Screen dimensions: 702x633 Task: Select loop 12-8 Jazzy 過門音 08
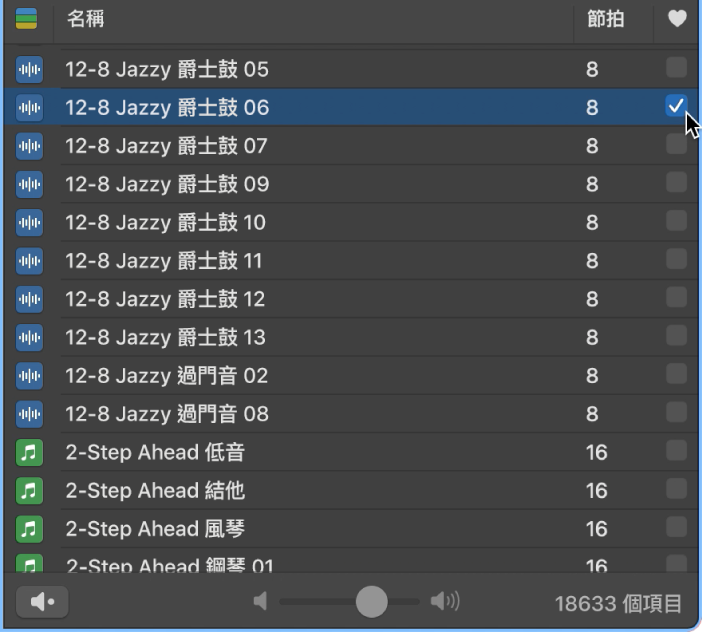(x=351, y=414)
